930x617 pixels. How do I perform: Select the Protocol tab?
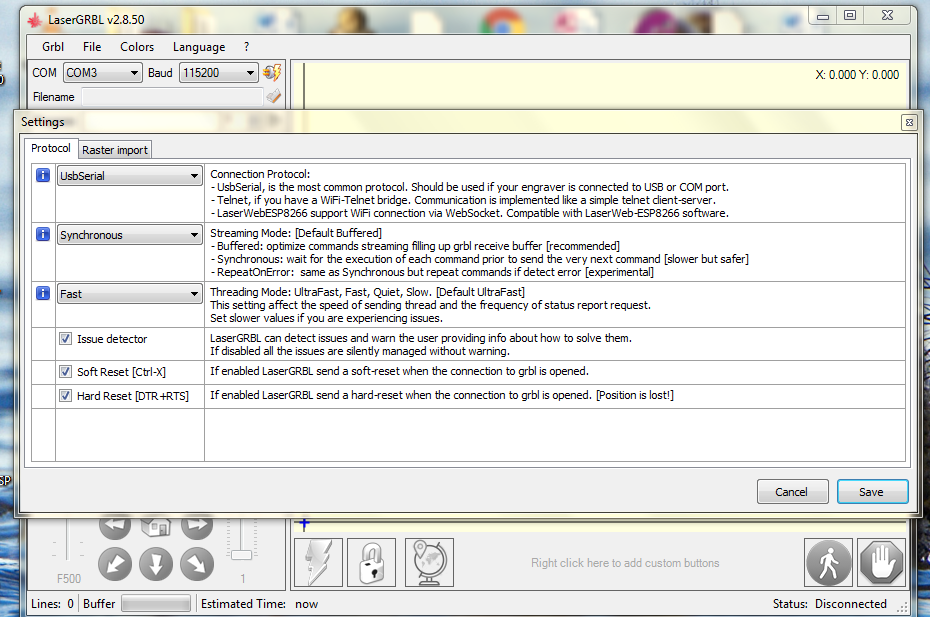point(51,148)
